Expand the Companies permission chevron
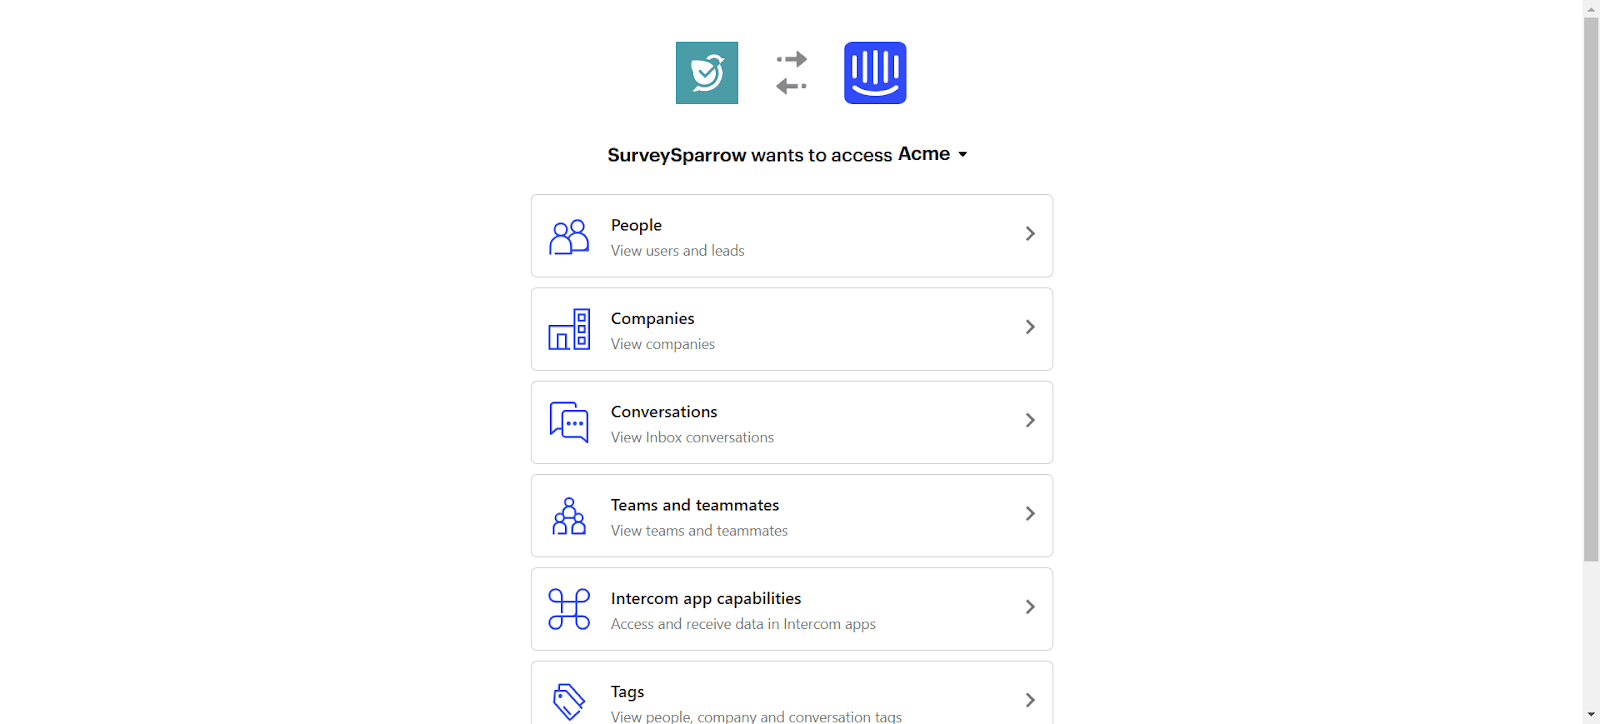Screen dimensions: 1600x724 pos(1030,327)
